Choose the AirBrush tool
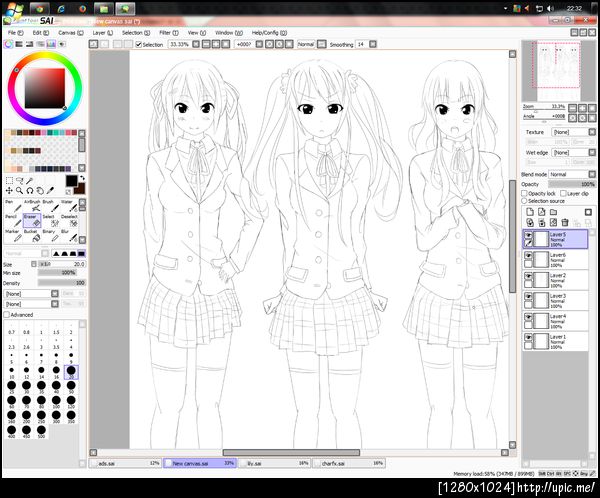This screenshot has height=498, width=600. (x=32, y=206)
